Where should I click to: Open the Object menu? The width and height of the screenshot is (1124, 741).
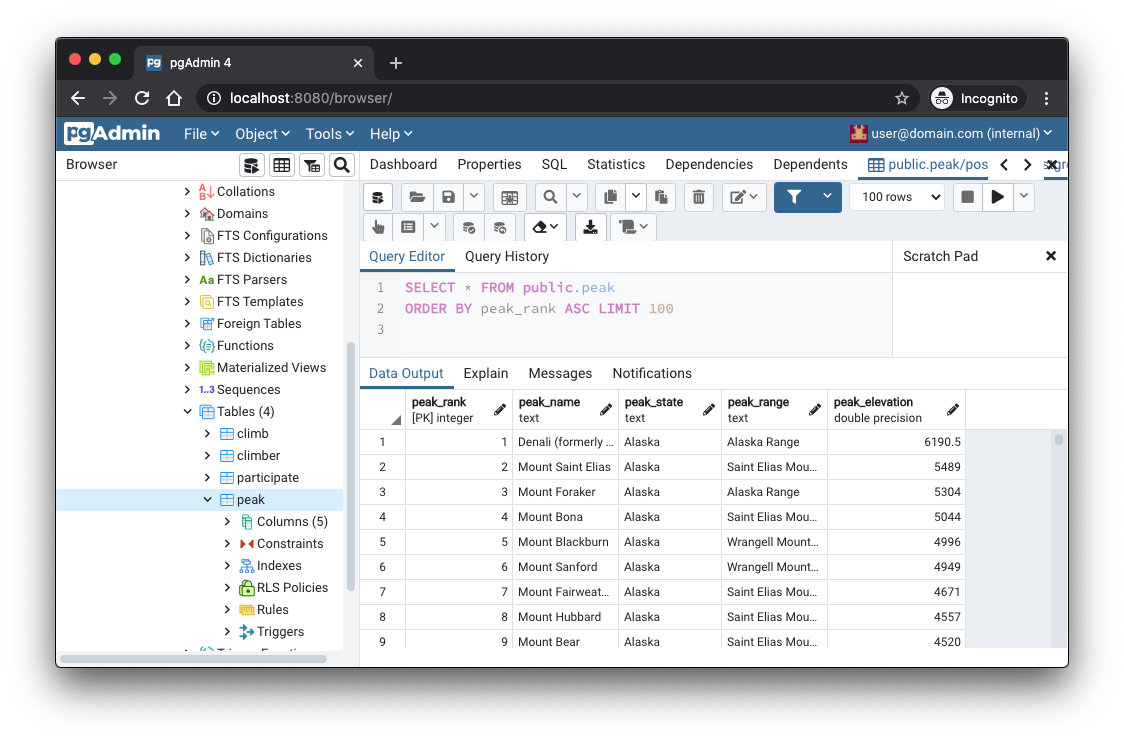(262, 134)
